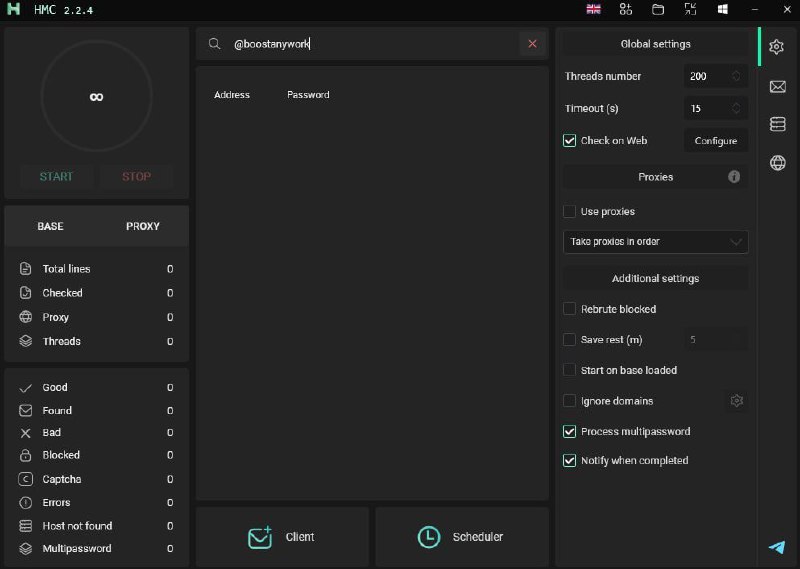The image size is (800, 569).
Task: Open the settings gear in right sidebar
Action: click(x=777, y=46)
